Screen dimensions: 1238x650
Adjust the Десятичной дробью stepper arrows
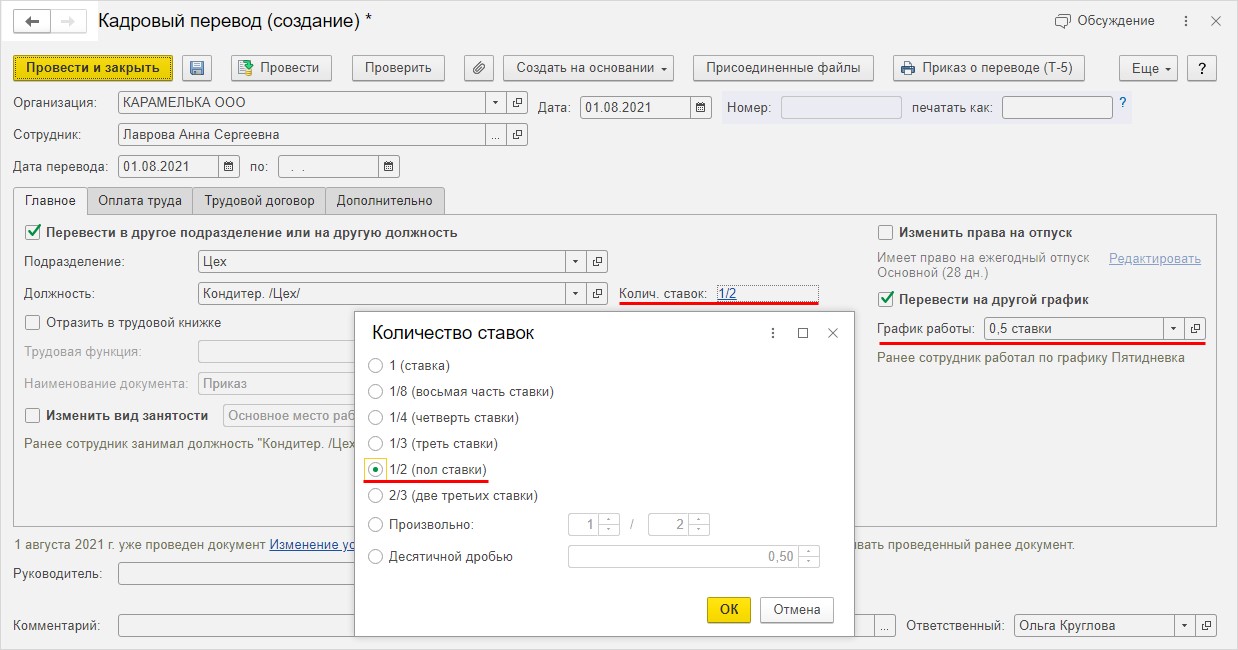pos(809,556)
